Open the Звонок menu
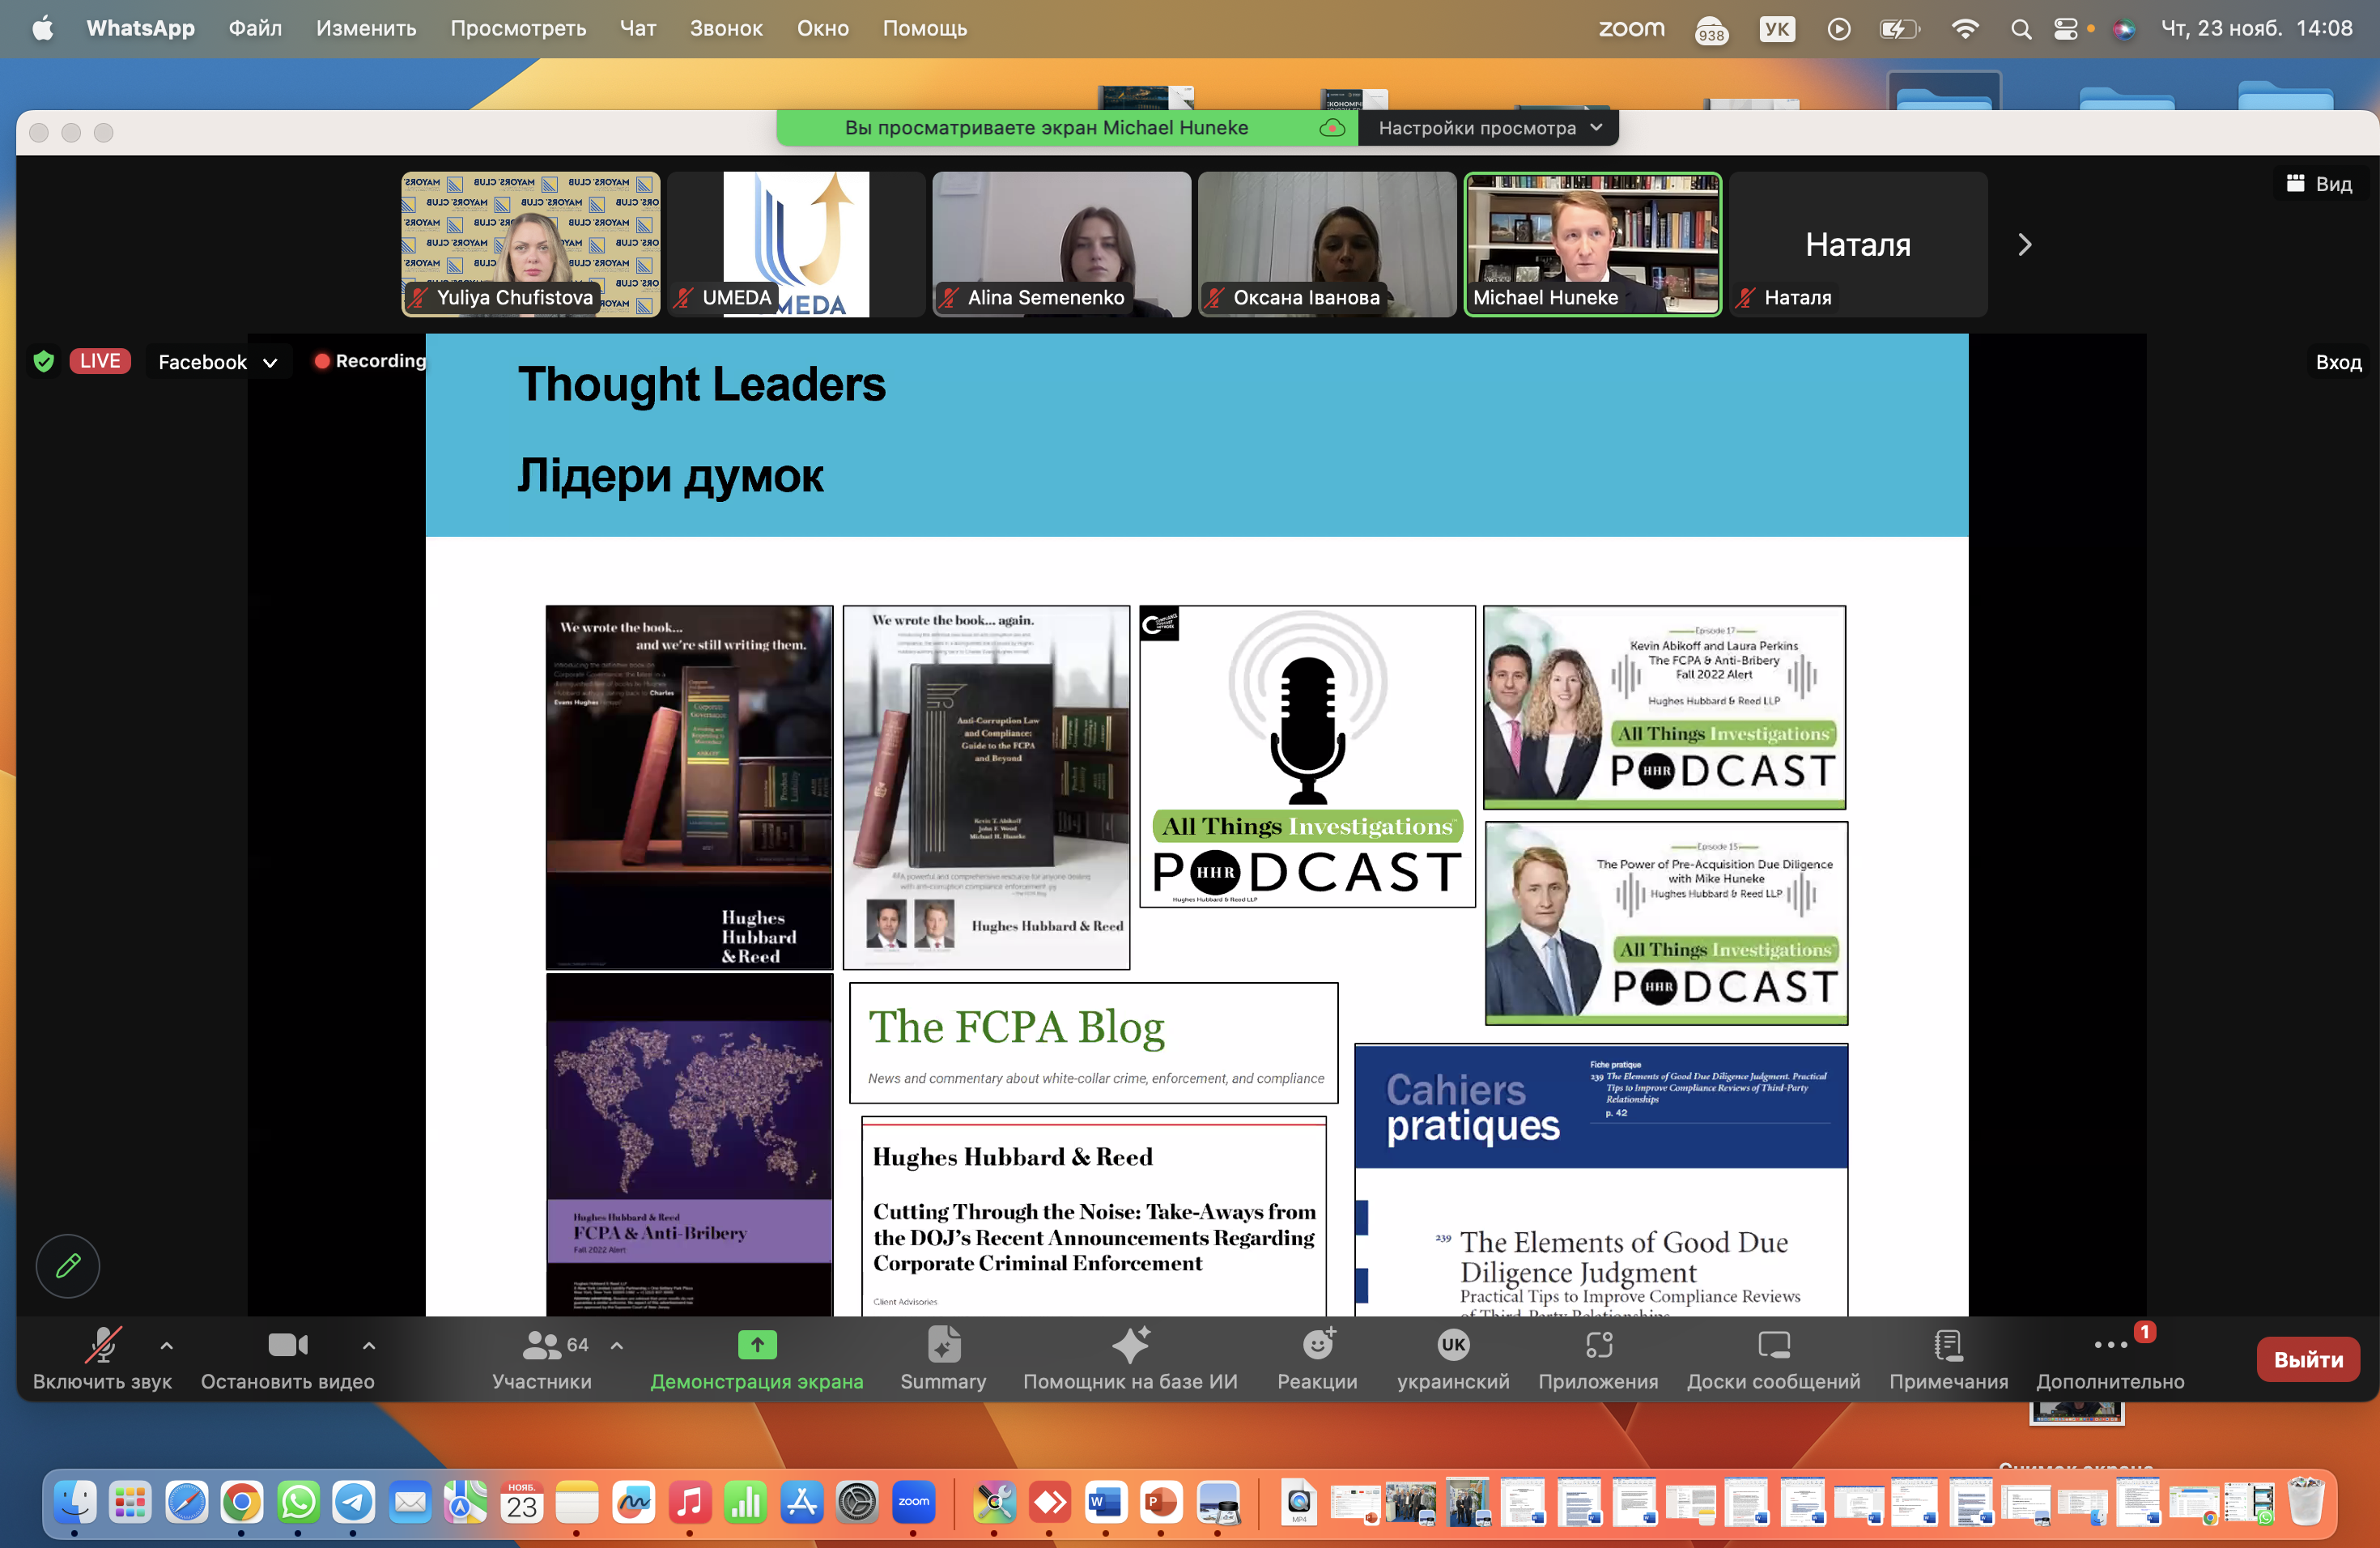2380x1548 pixels. pyautogui.click(x=726, y=28)
